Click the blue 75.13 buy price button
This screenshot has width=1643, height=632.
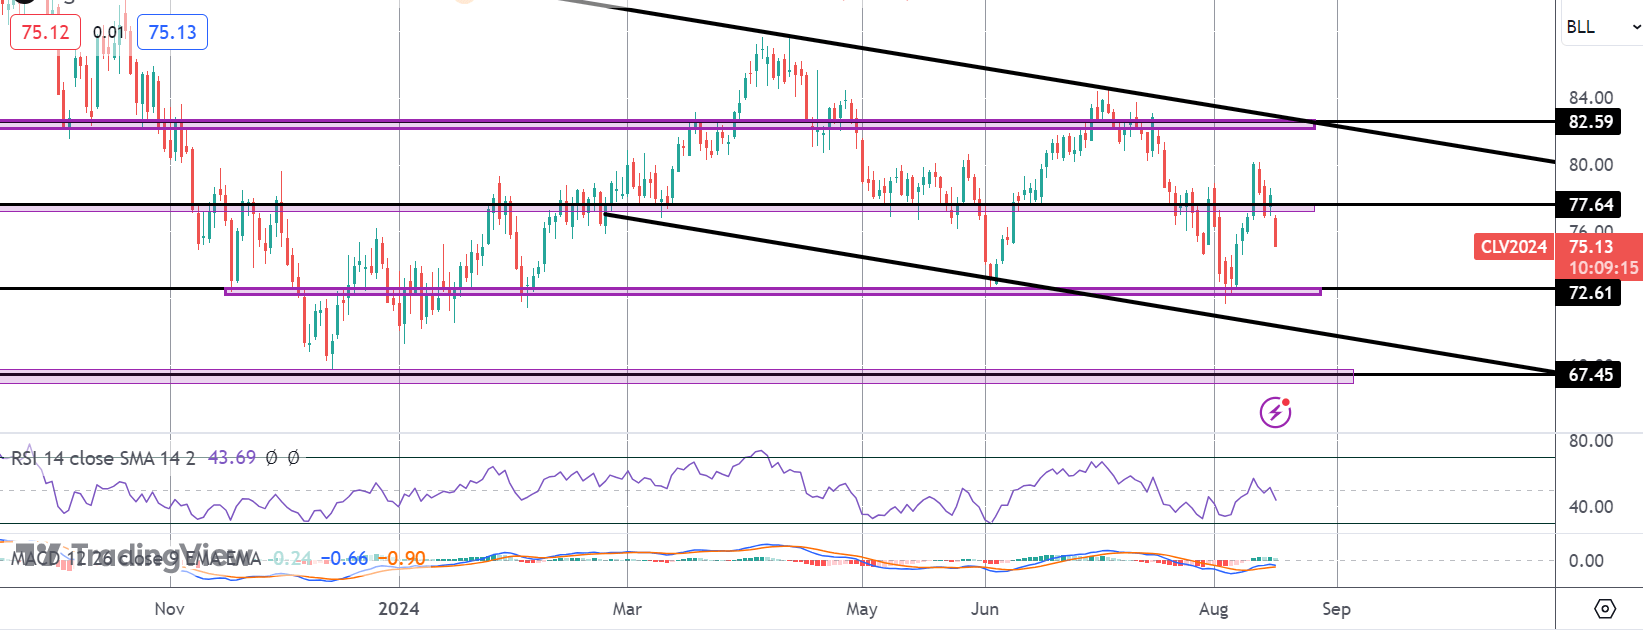(172, 32)
